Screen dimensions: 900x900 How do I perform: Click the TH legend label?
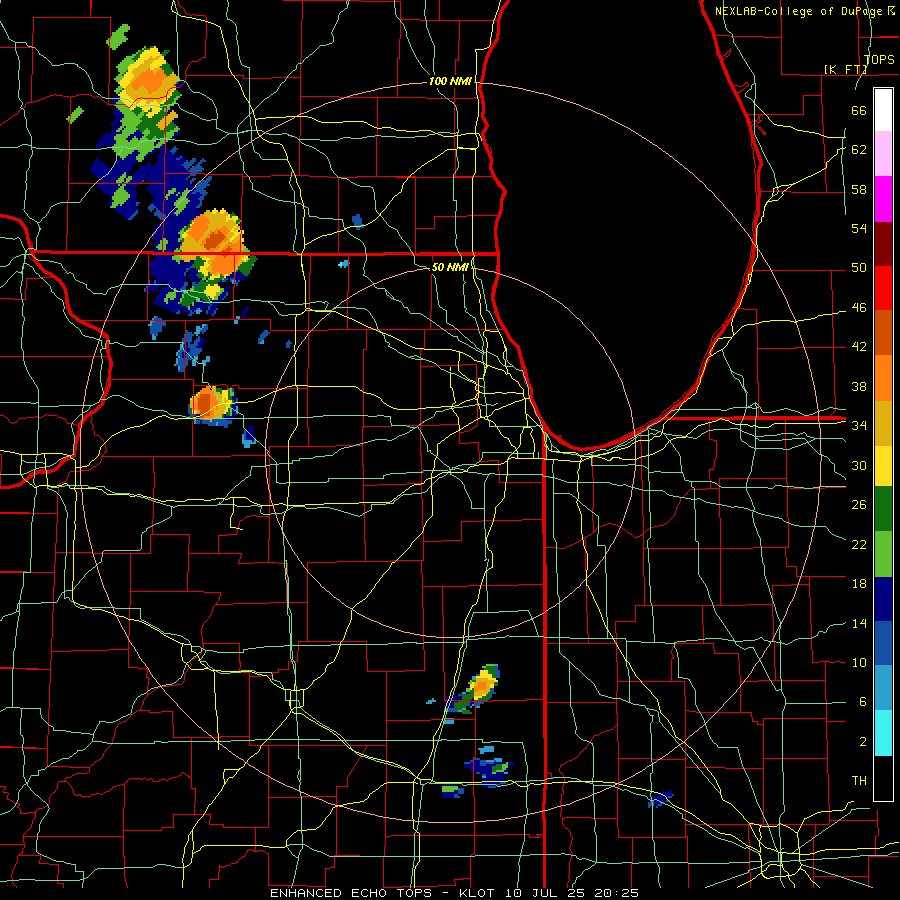(x=859, y=781)
